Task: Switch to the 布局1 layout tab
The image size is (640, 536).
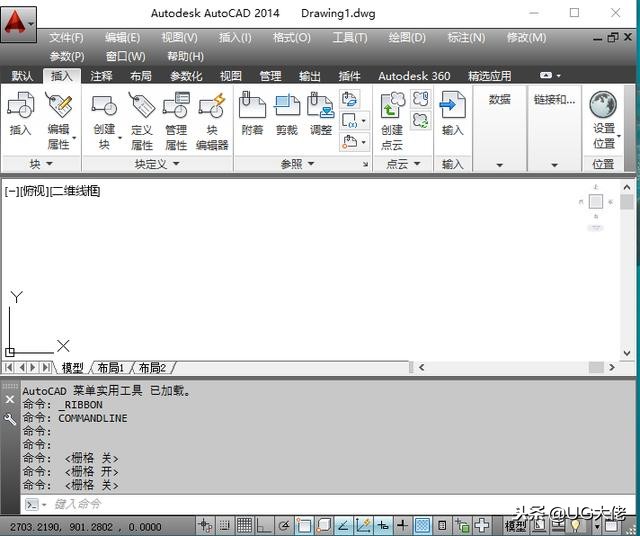Action: [110, 368]
